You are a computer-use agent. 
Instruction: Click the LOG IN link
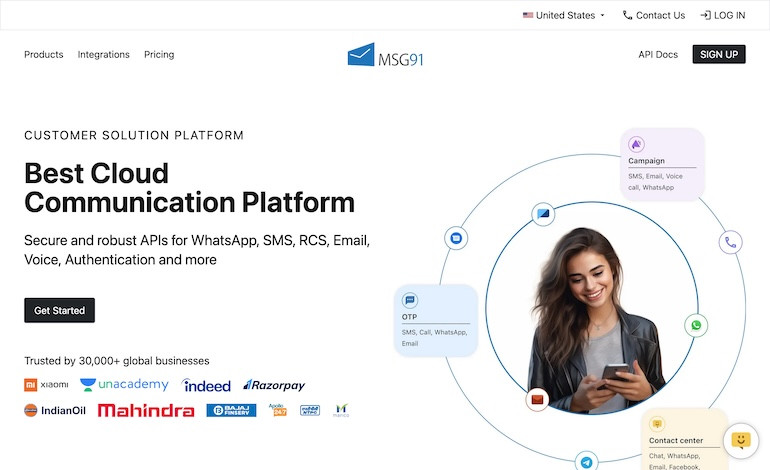[722, 15]
